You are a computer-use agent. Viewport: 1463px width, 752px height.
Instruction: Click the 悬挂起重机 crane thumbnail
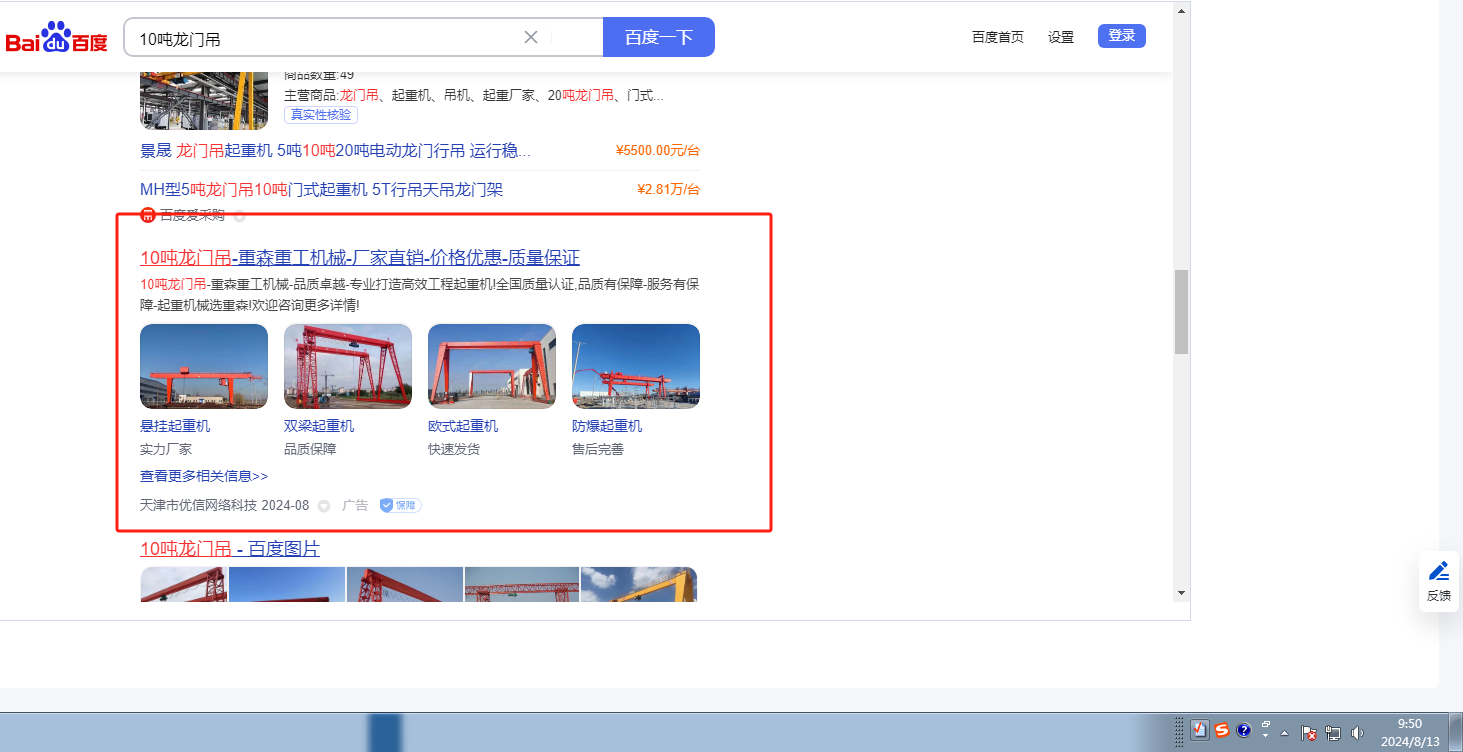(x=204, y=366)
